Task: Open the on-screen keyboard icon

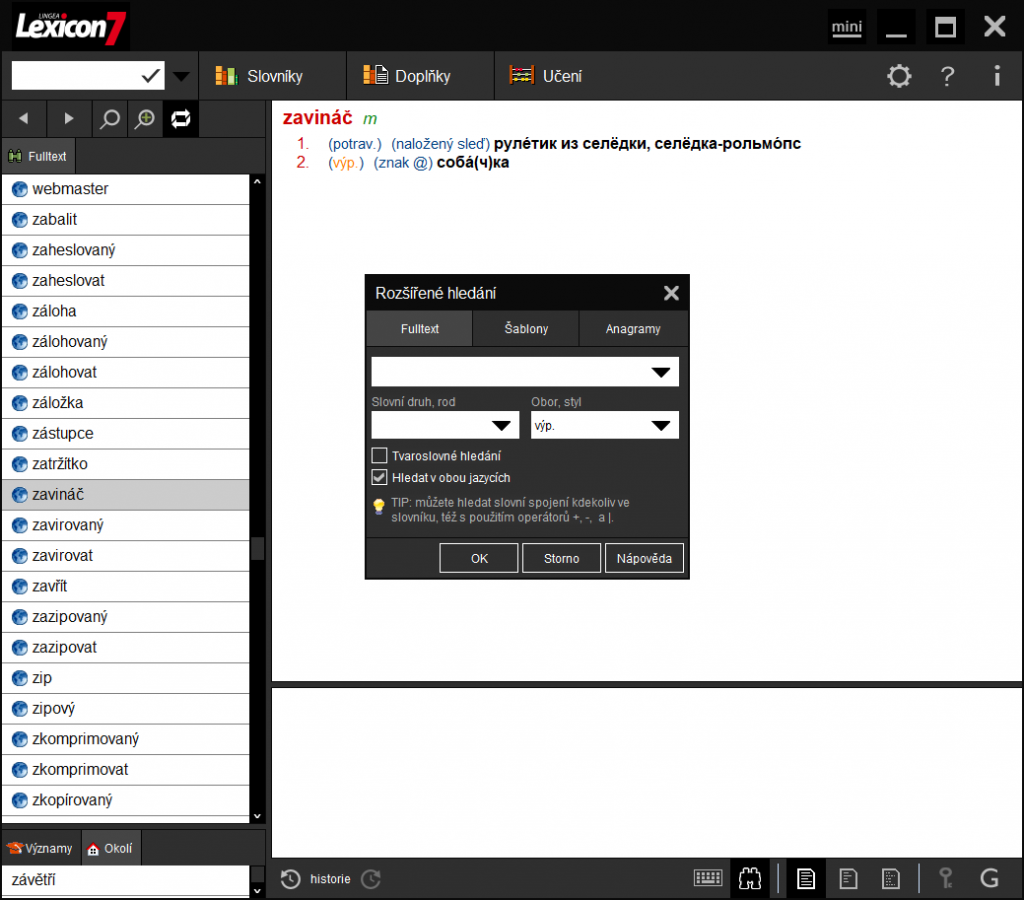Action: [x=708, y=877]
